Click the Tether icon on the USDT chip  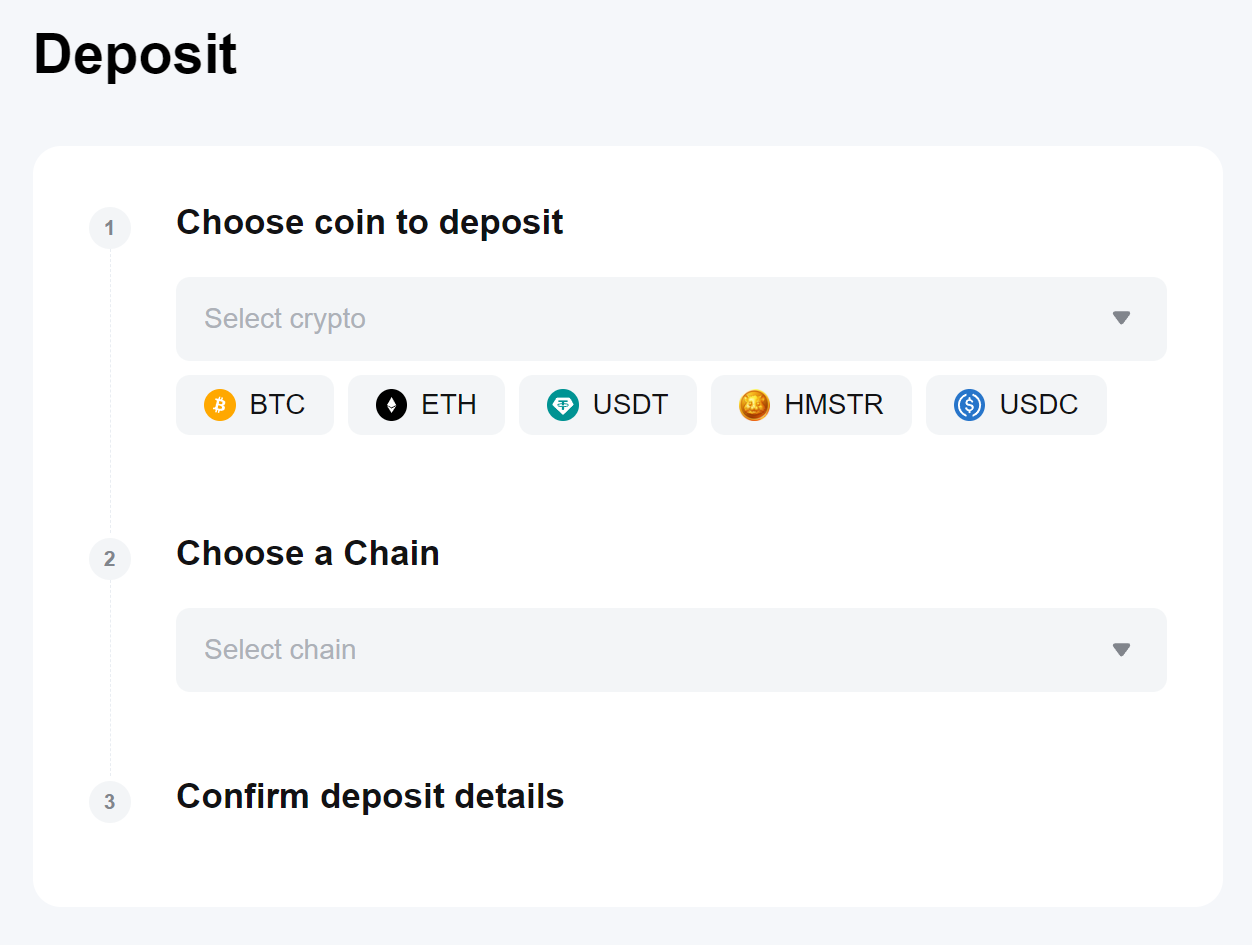562,405
